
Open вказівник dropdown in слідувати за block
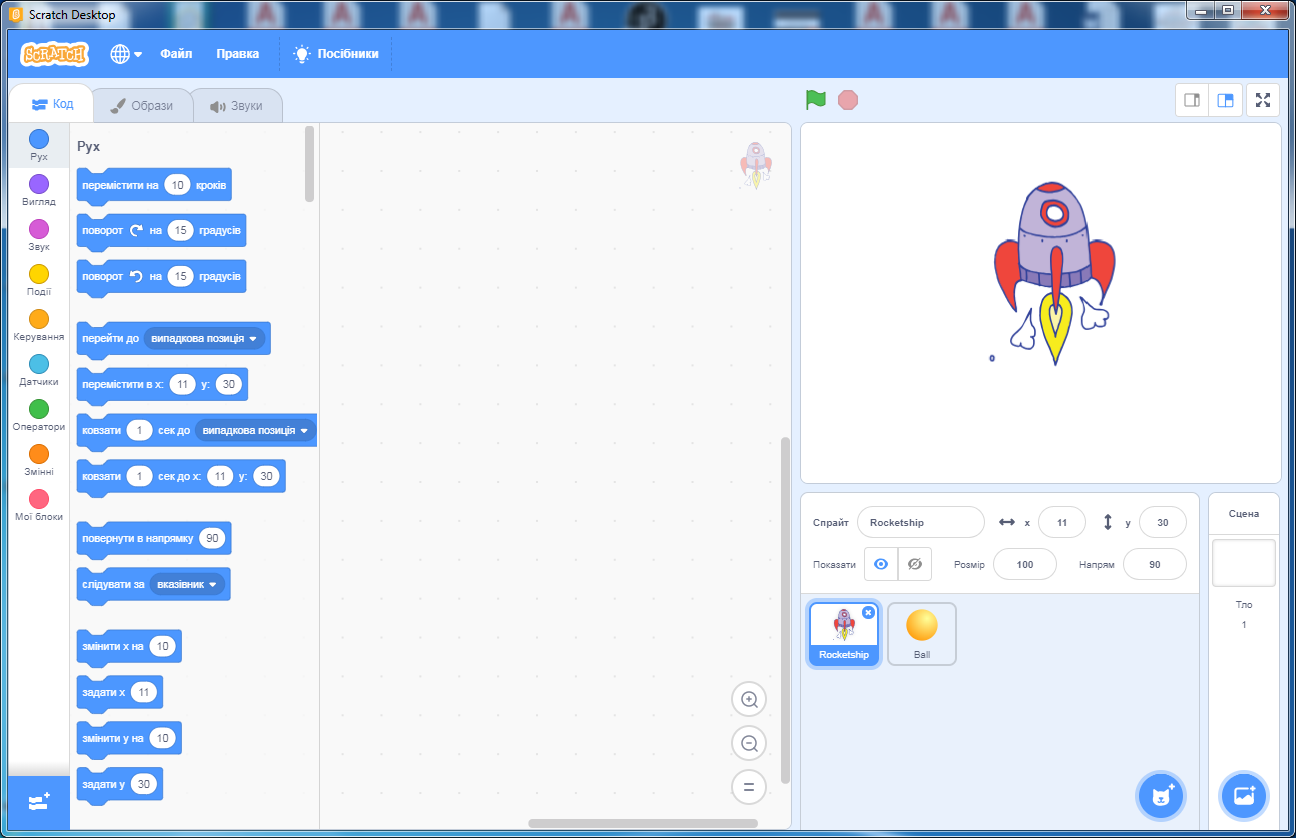187,584
